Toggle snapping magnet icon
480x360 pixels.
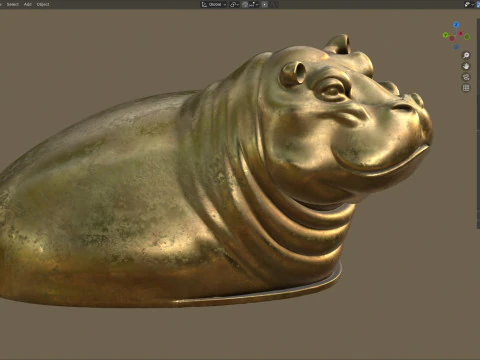[245, 4]
